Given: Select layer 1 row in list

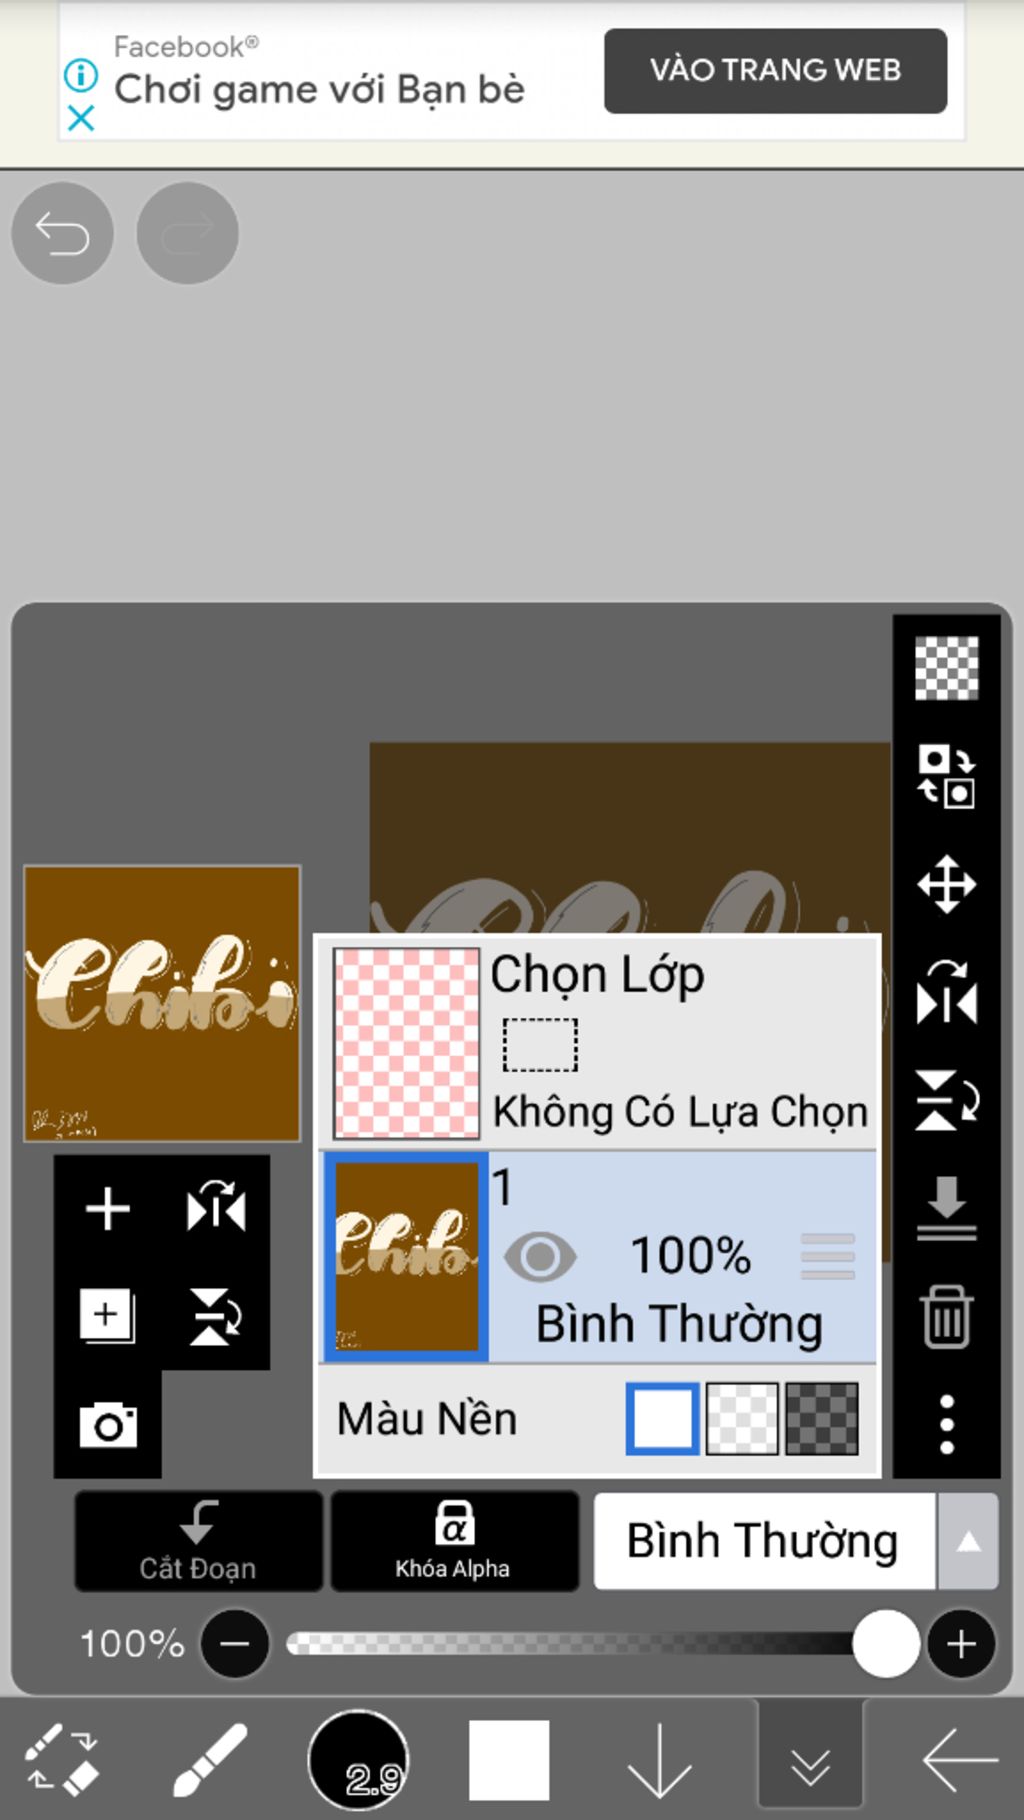Looking at the screenshot, I should (x=598, y=1257).
